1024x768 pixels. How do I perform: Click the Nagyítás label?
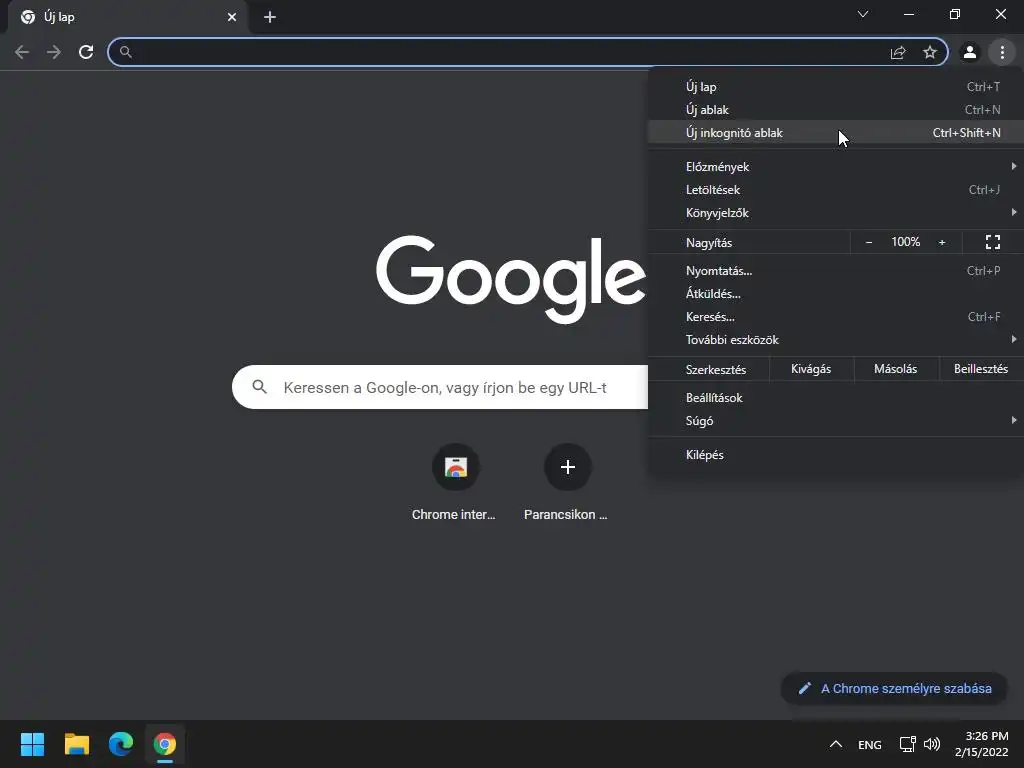[x=709, y=243]
